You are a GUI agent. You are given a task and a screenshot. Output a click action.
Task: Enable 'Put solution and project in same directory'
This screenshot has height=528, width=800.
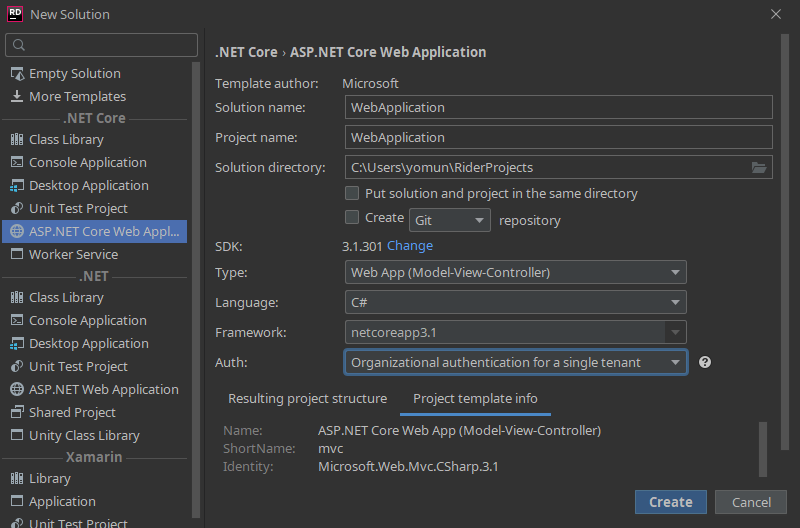coord(352,193)
